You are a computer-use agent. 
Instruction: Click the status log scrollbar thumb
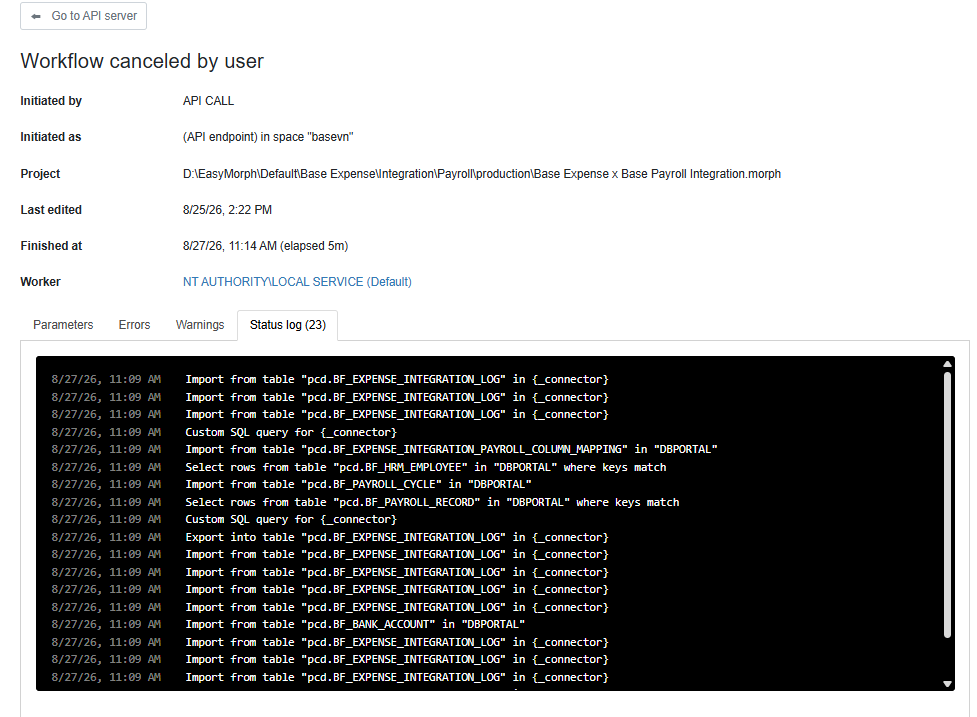tap(947, 505)
